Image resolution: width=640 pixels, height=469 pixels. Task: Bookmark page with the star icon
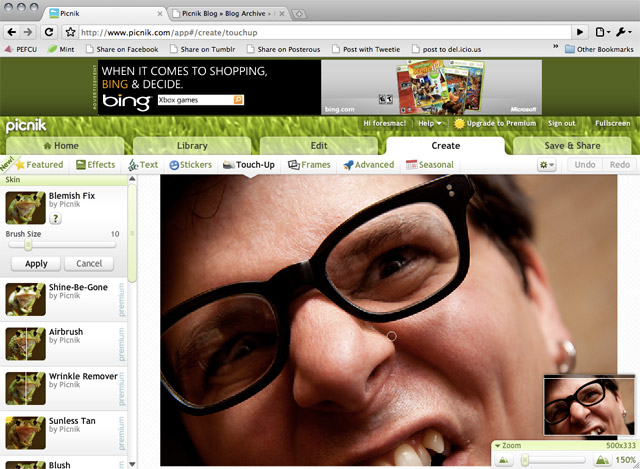pos(71,32)
